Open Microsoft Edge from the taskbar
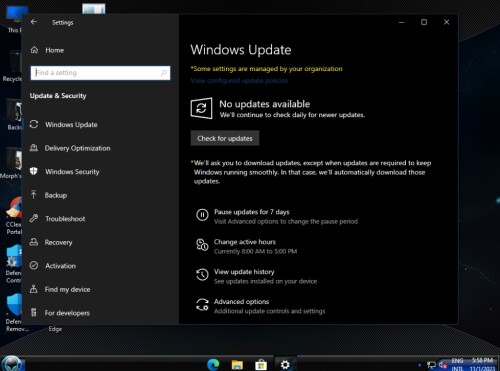500x371 pixels. pyautogui.click(x=213, y=364)
